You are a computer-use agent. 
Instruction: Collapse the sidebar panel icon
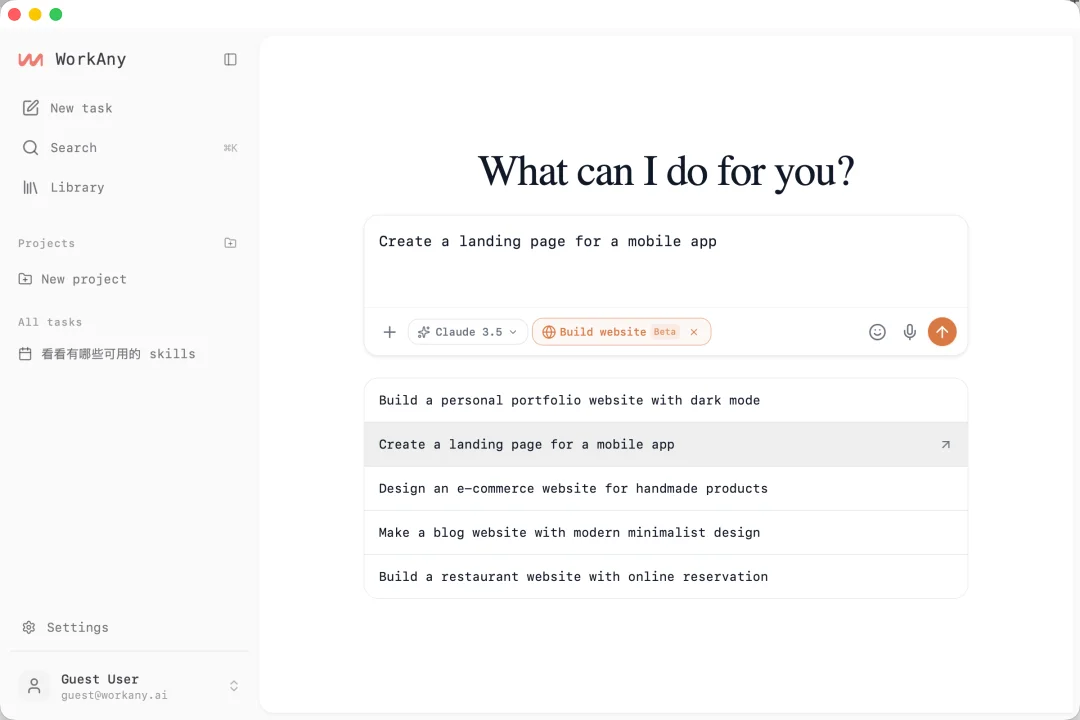click(x=230, y=59)
